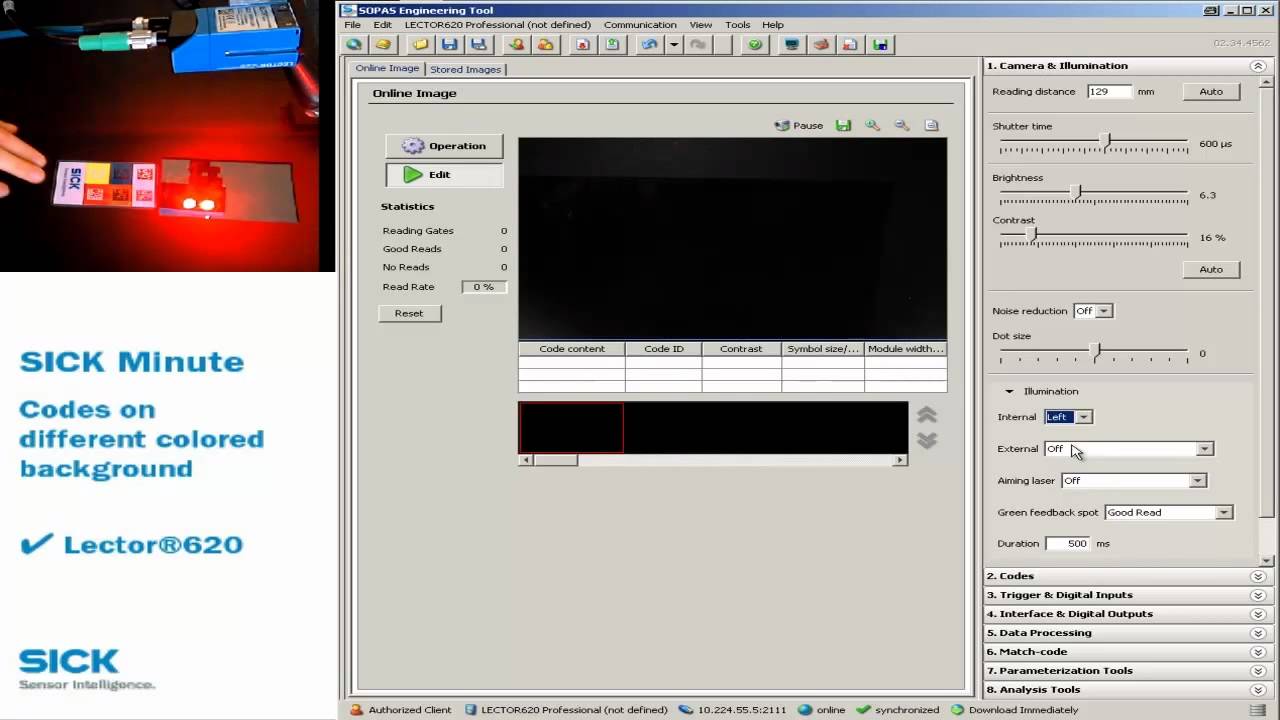
Task: Expand the 8. Analysis Tools section
Action: tap(1258, 690)
